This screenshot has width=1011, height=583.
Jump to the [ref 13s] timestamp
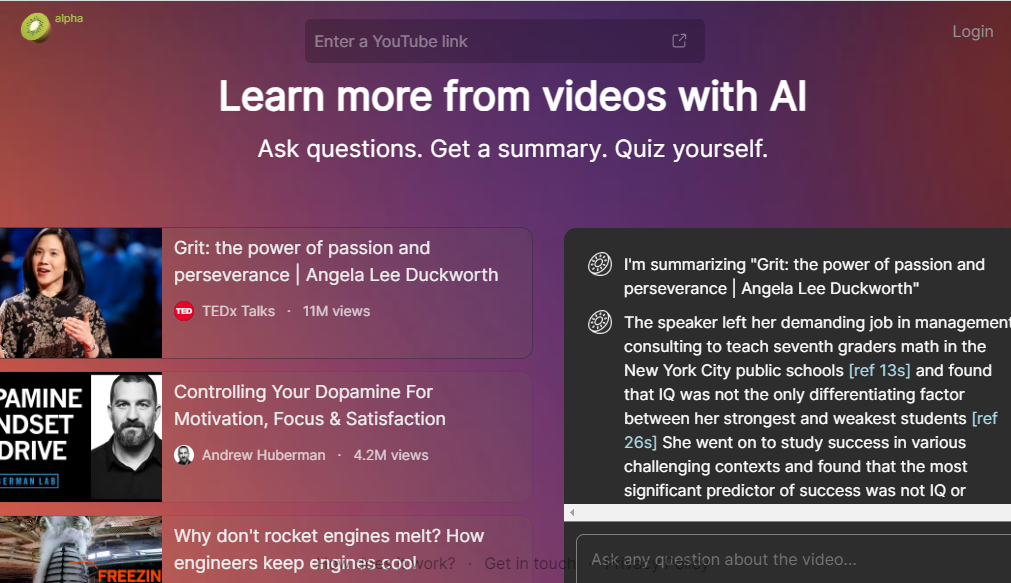click(x=880, y=371)
